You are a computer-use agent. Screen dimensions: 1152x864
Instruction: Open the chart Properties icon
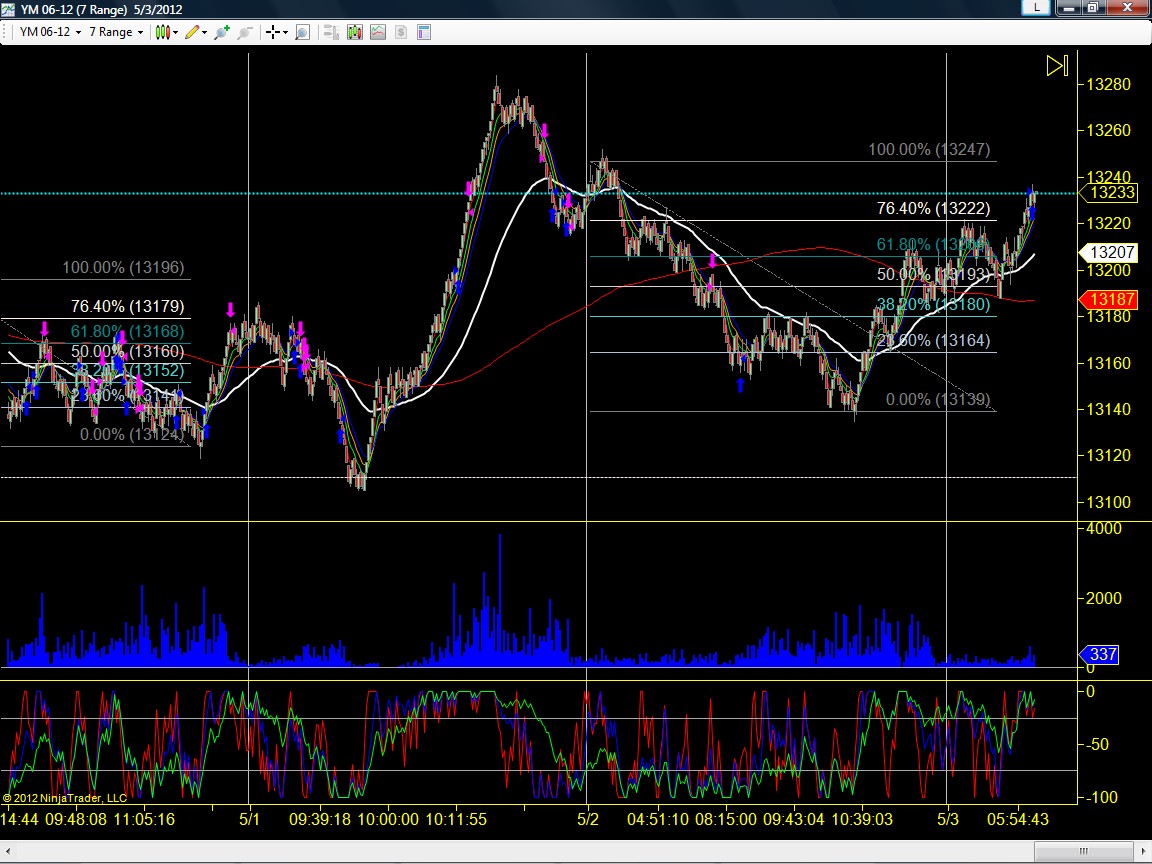pyautogui.click(x=424, y=32)
